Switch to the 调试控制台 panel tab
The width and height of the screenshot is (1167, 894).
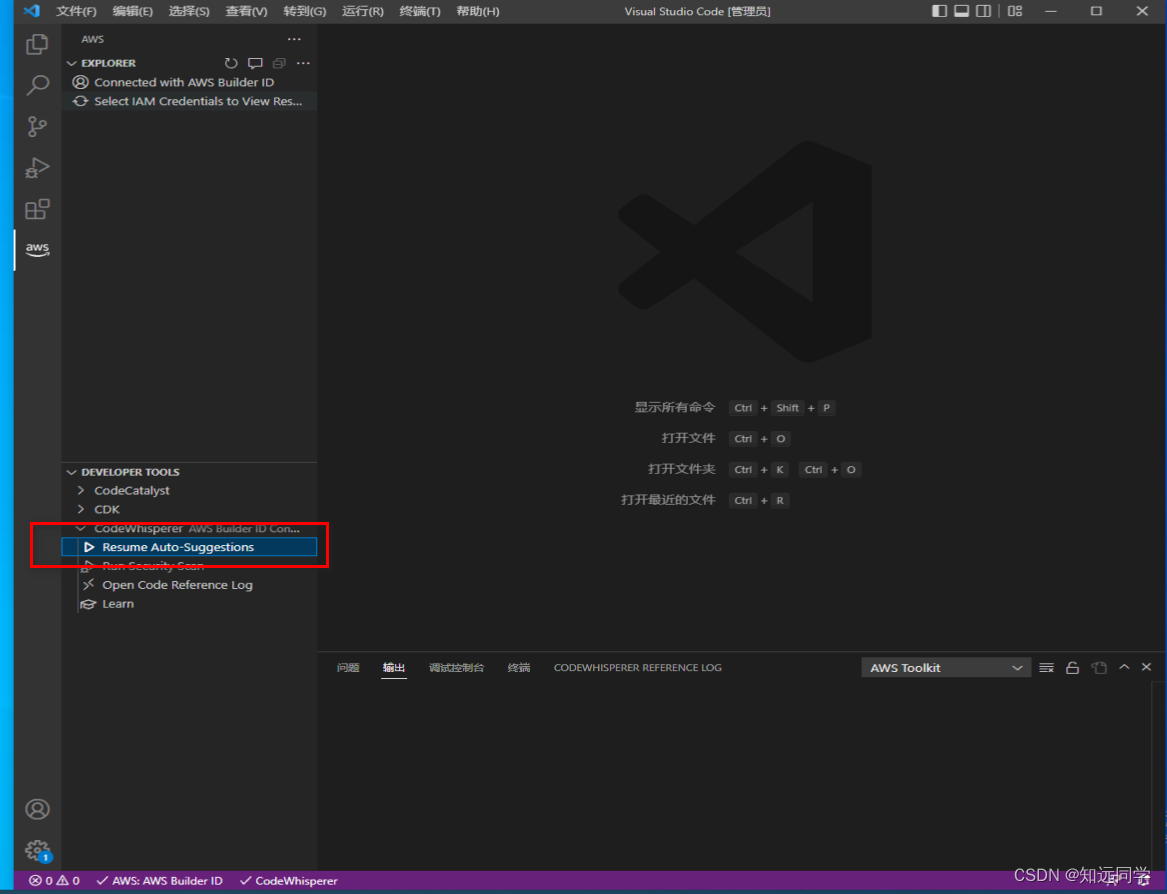(x=456, y=668)
